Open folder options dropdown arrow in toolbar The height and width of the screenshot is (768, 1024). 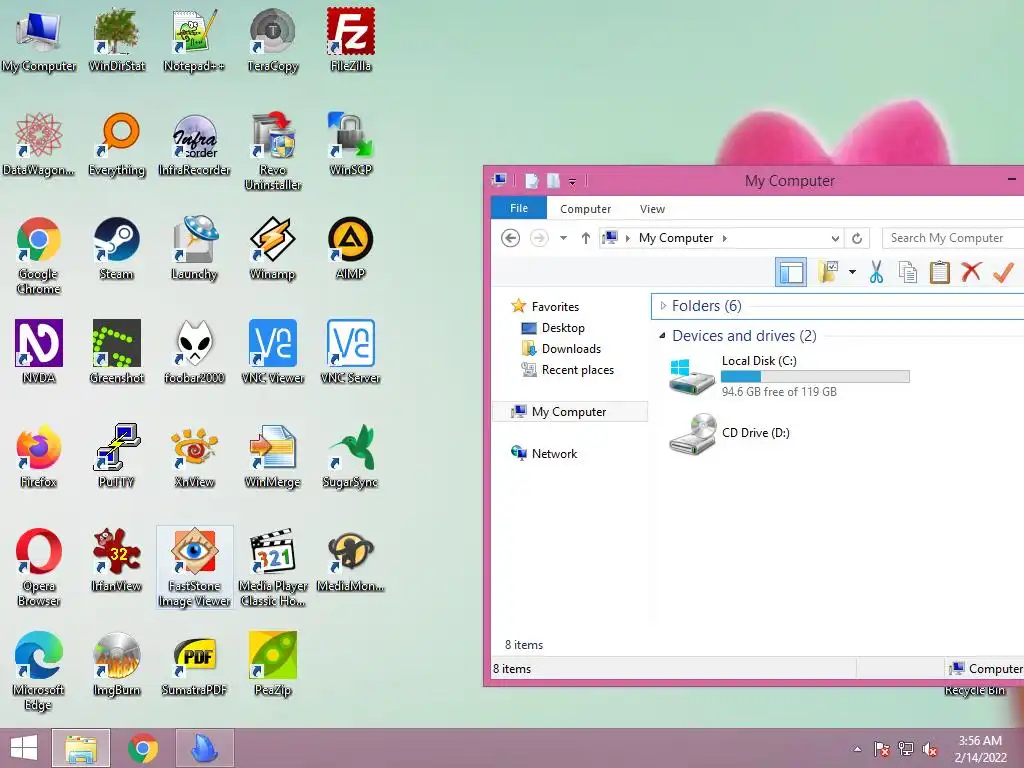852,272
